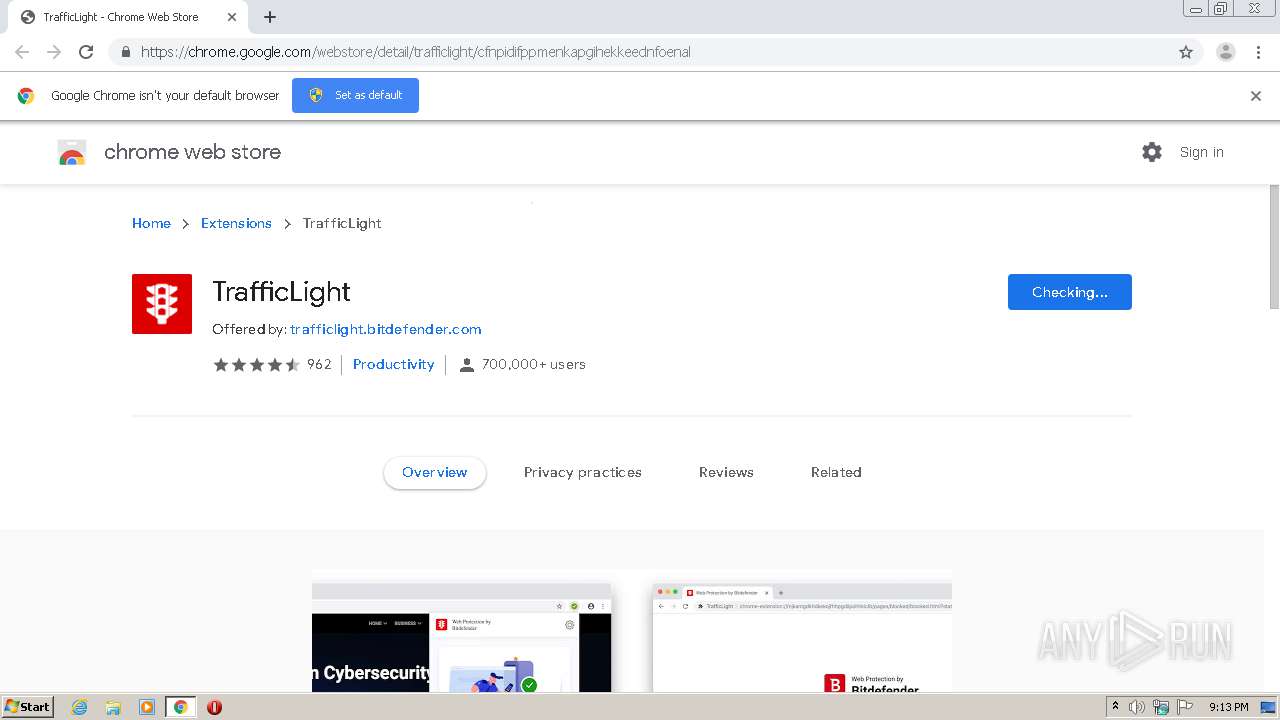Switch to Privacy practices tab
This screenshot has height=720, width=1280.
point(583,472)
